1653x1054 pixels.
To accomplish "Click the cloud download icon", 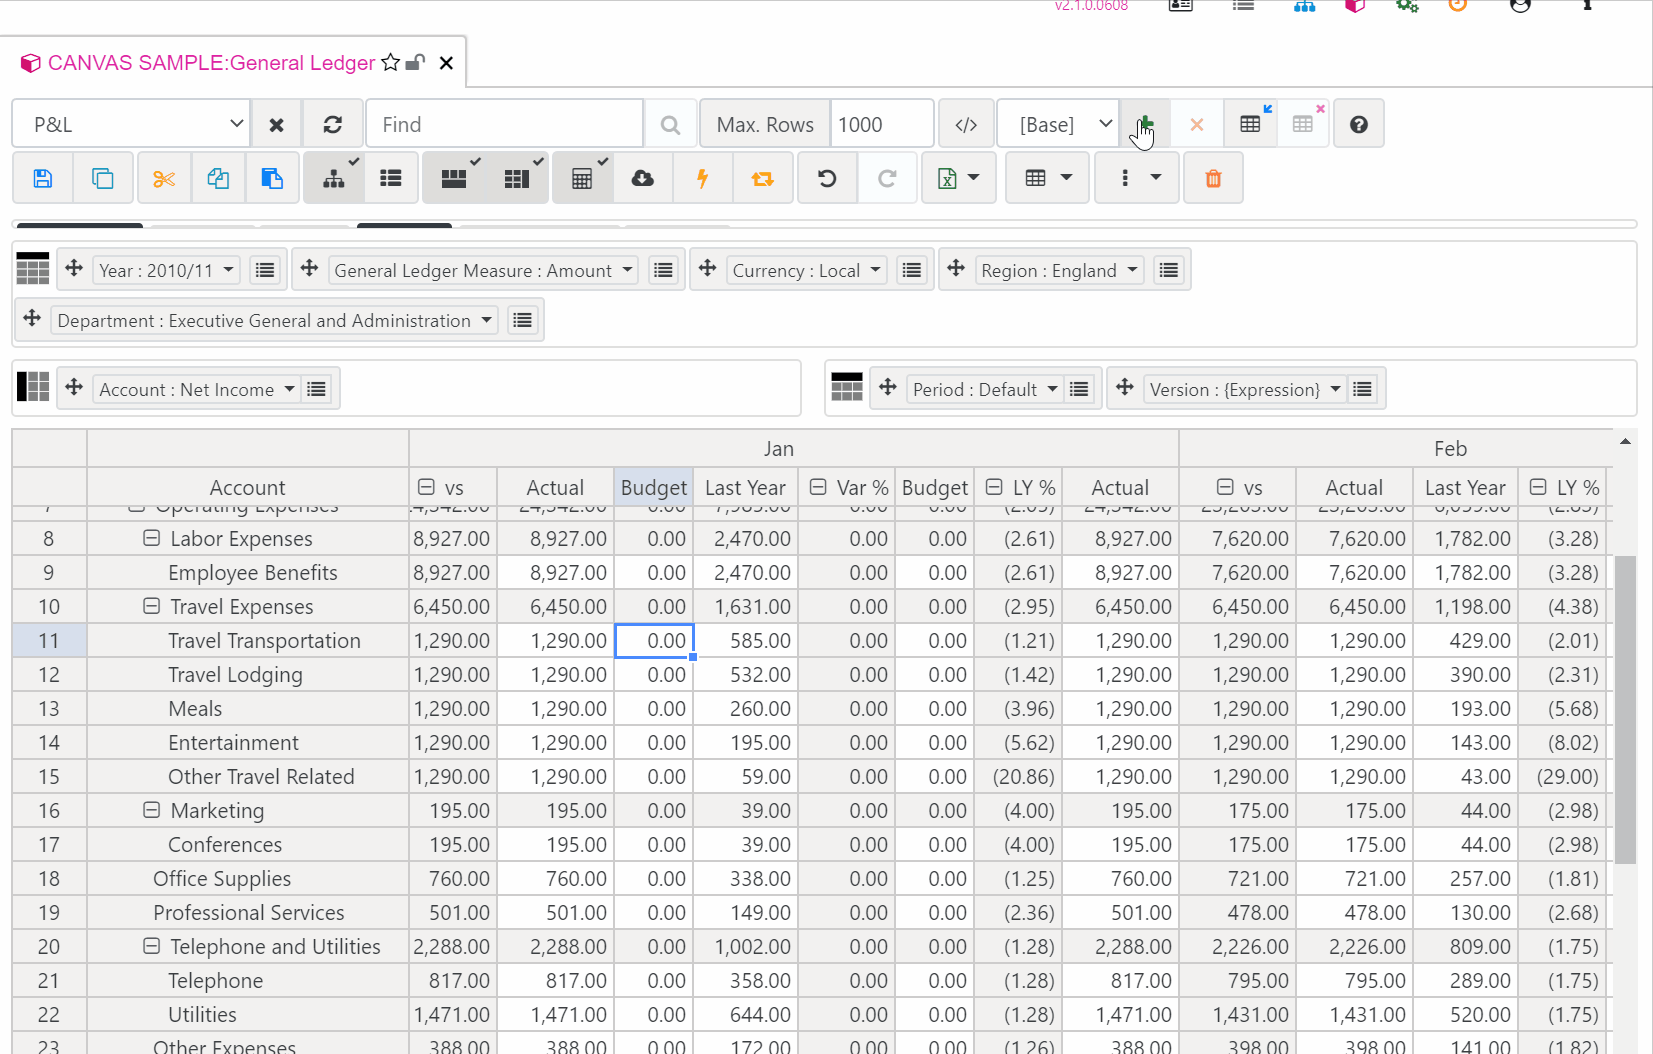I will [x=643, y=179].
